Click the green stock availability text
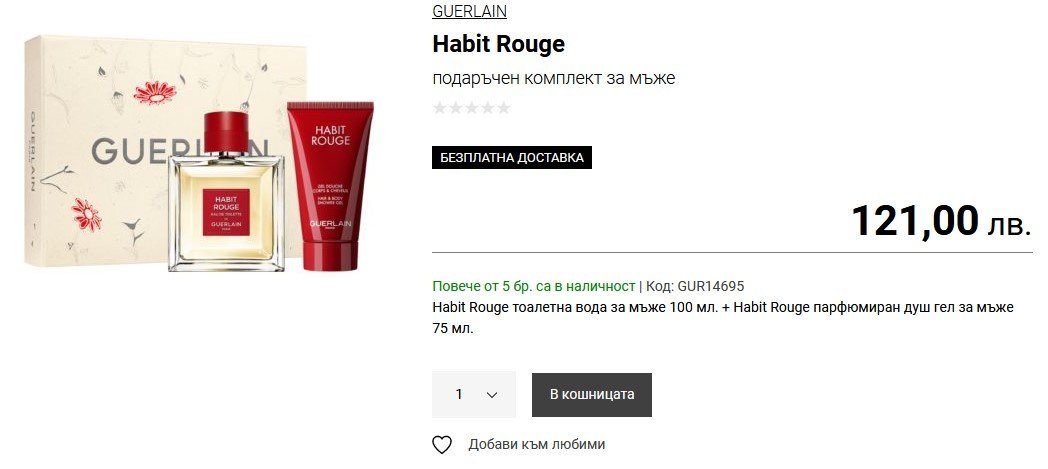1048x469 pixels. (533, 286)
